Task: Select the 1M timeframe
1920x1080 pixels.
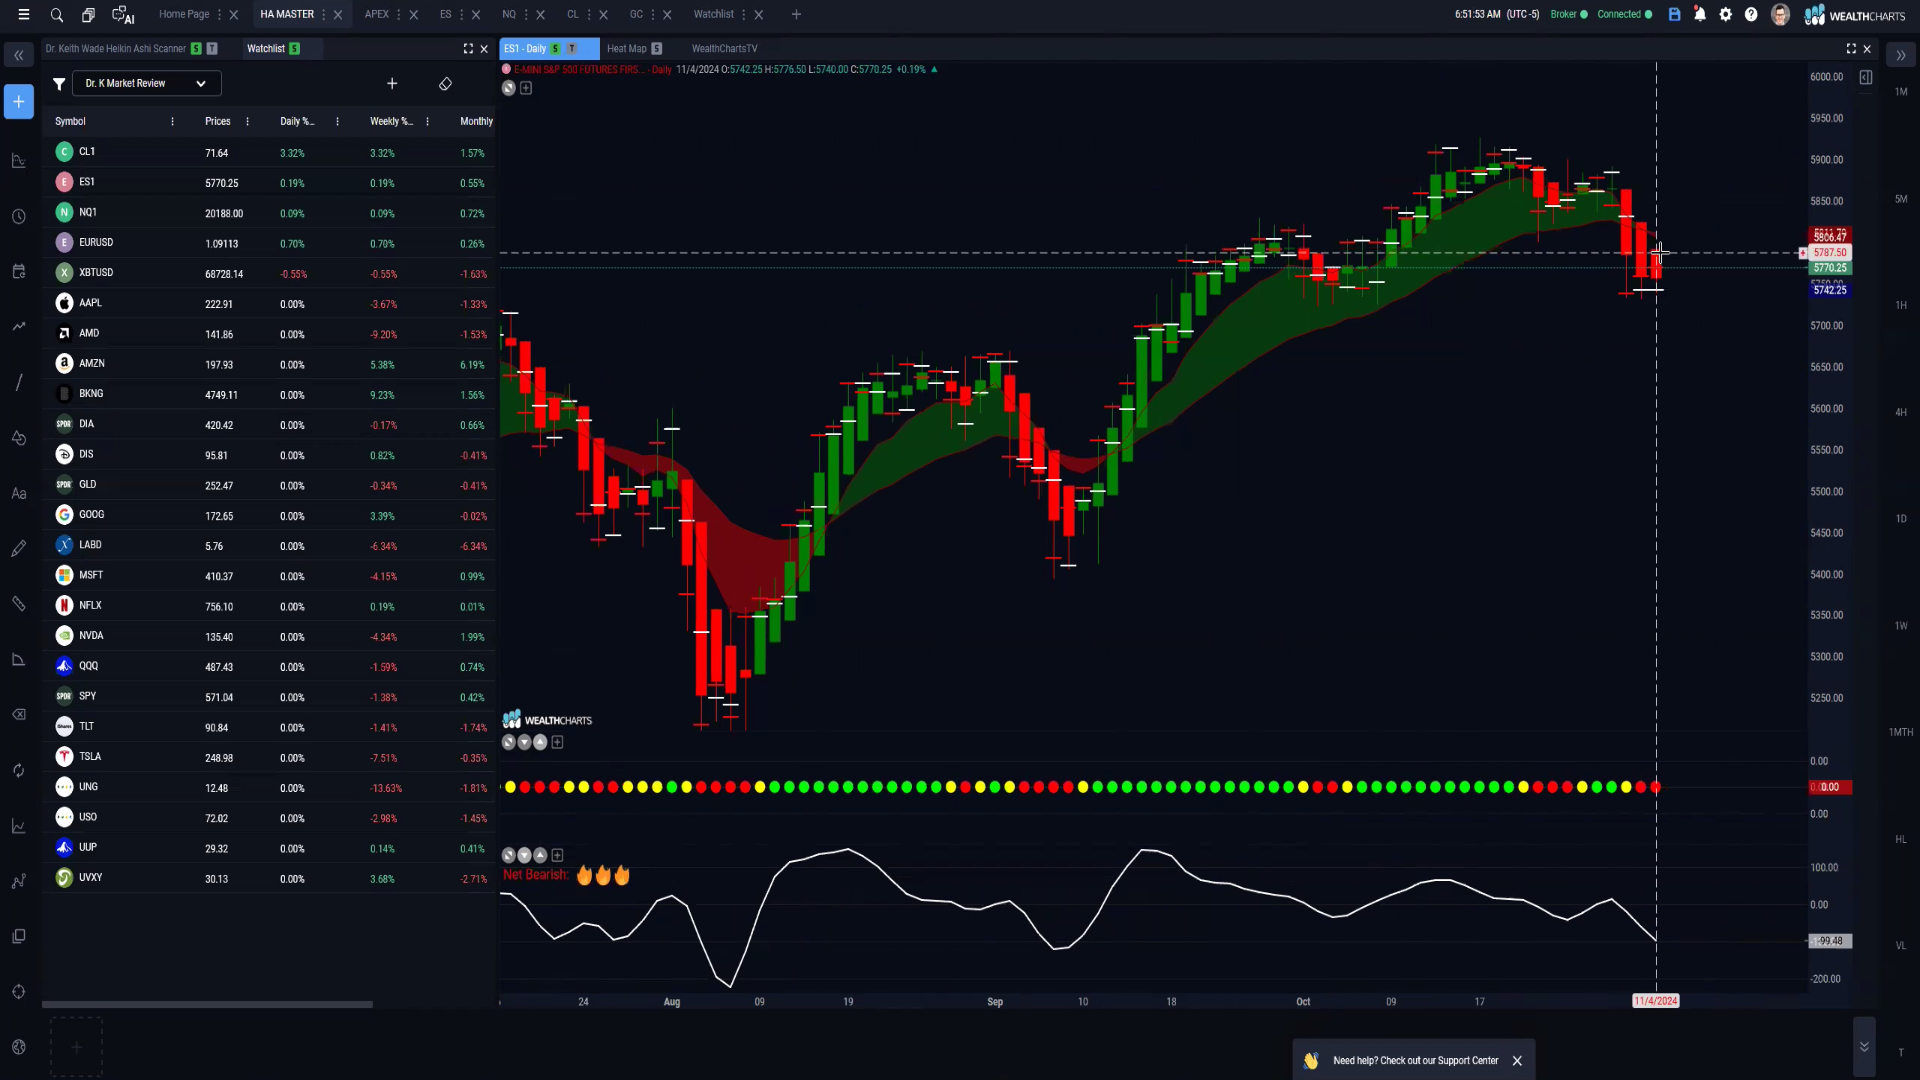Action: coord(1901,92)
